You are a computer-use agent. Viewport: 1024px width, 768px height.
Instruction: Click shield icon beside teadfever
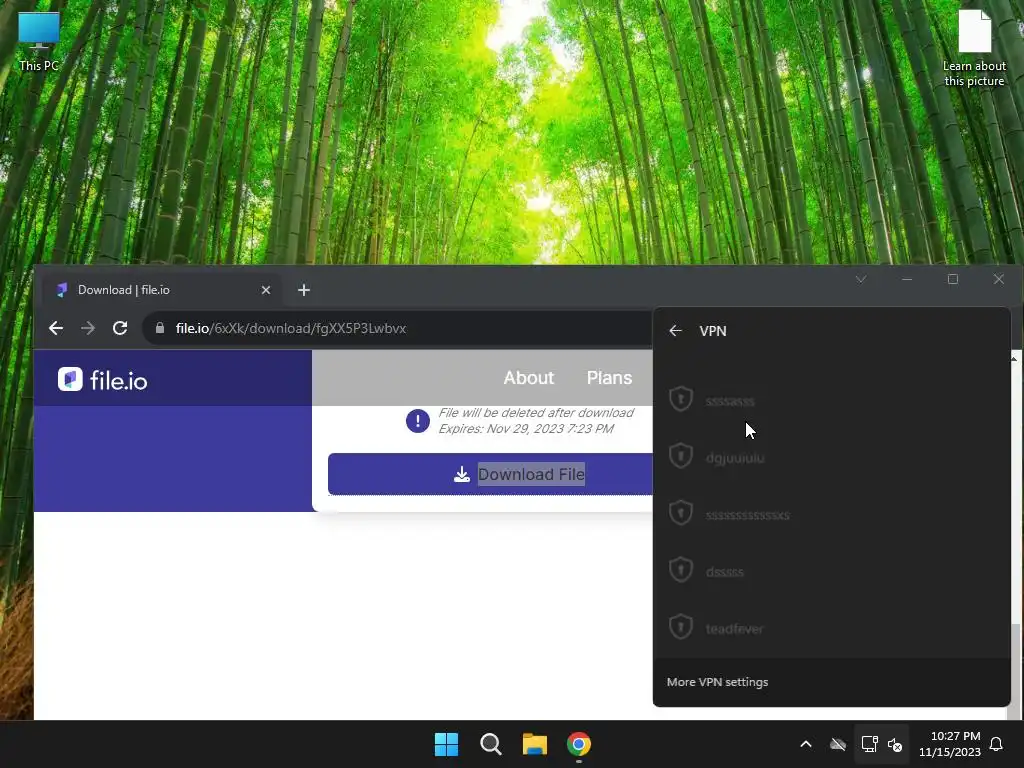coord(680,626)
